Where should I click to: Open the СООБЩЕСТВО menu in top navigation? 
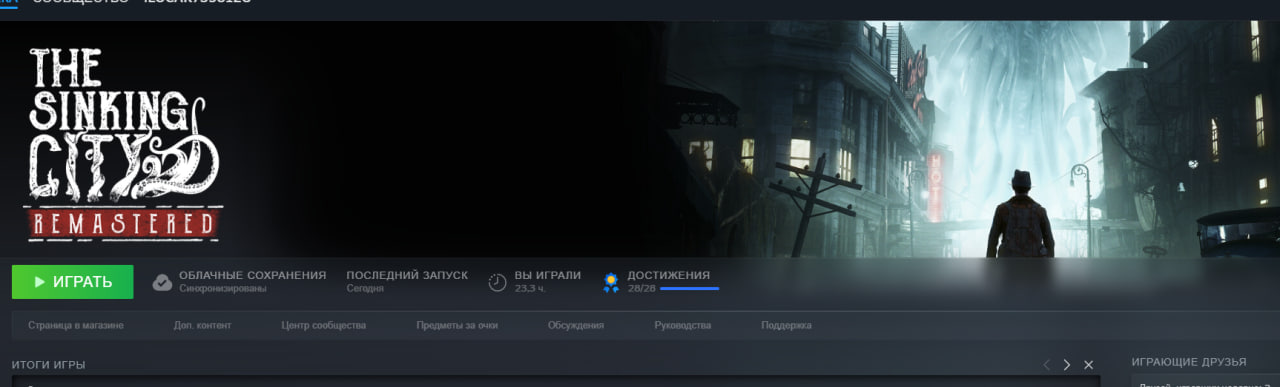(x=80, y=3)
